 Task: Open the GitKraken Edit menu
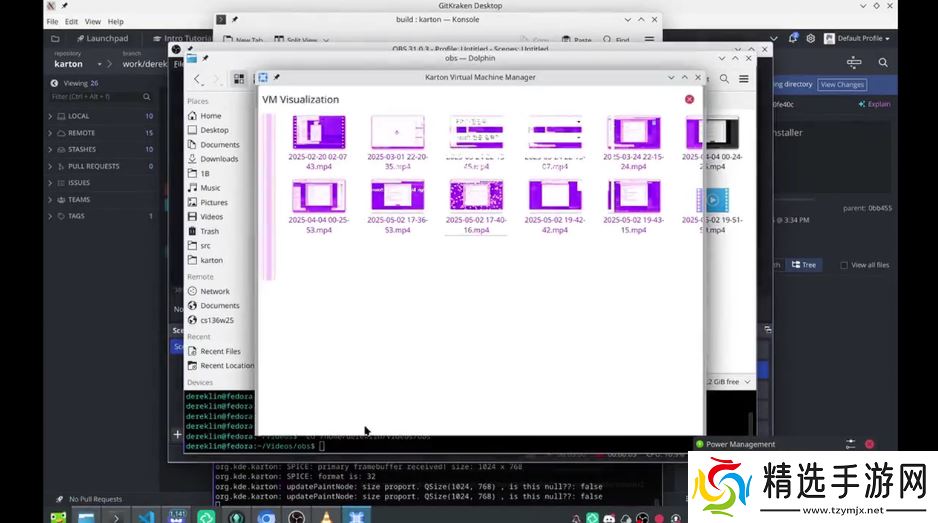tap(71, 21)
